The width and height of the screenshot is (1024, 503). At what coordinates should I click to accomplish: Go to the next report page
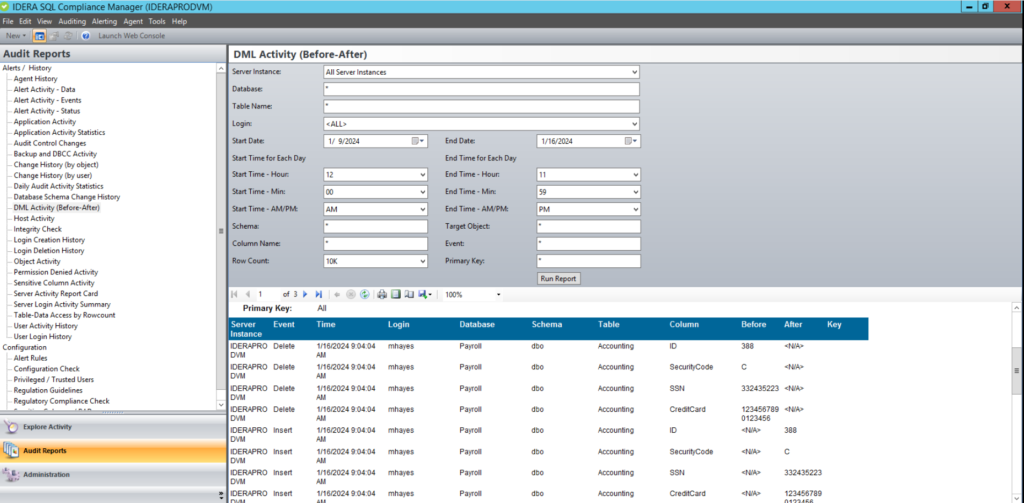[305, 295]
